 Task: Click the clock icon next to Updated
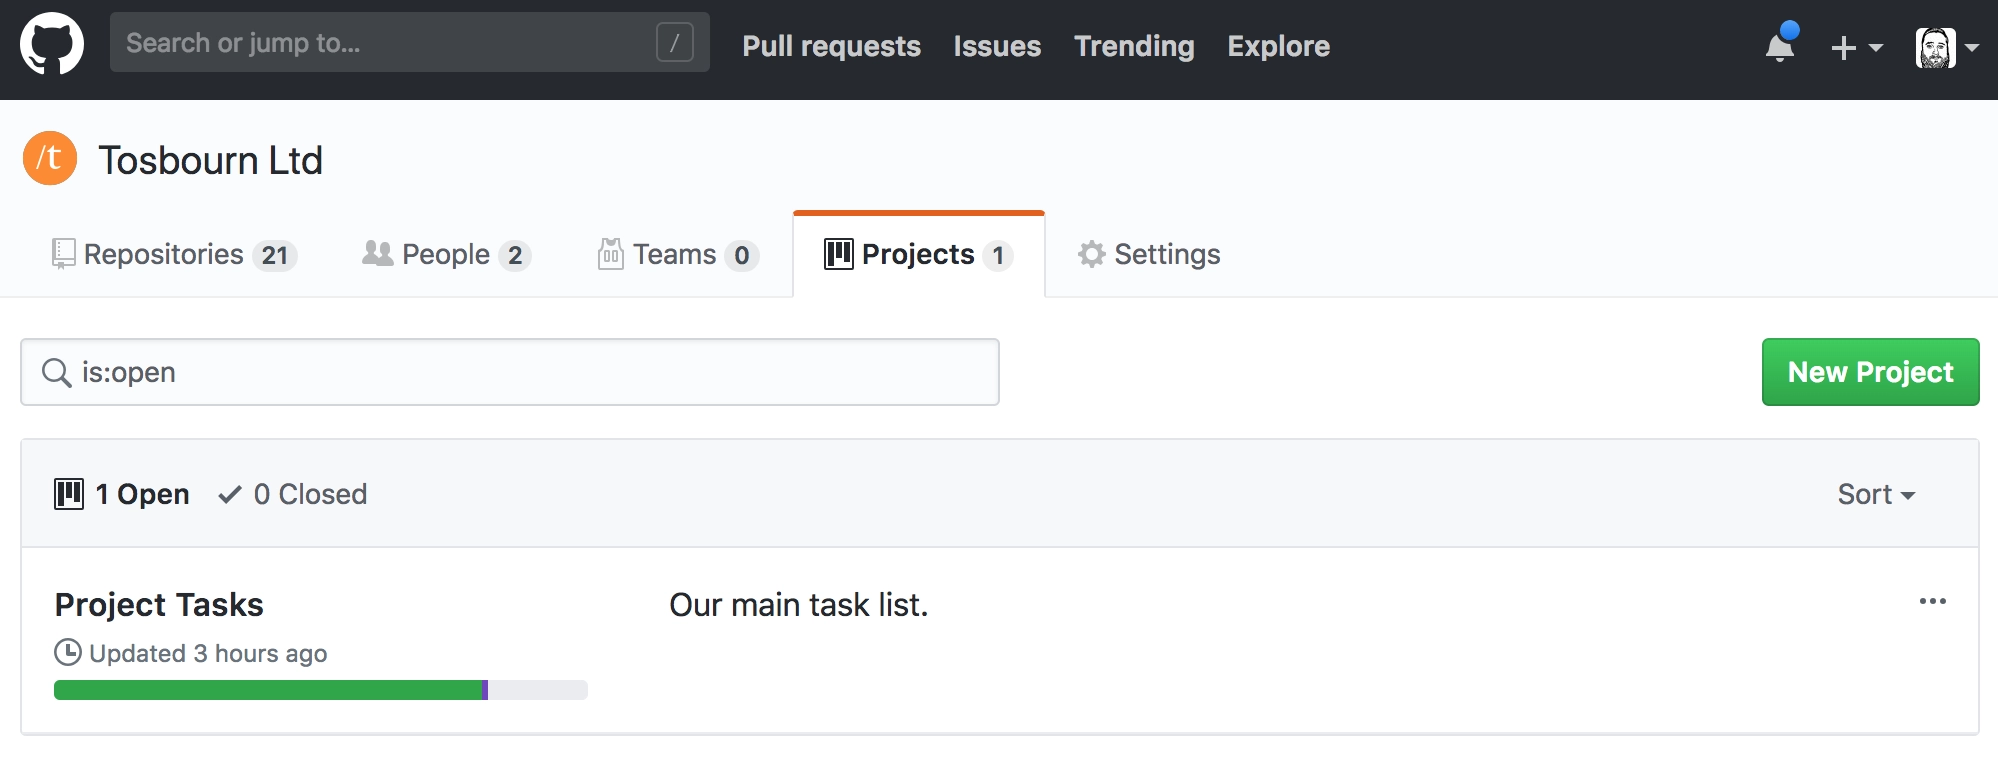[x=68, y=652]
